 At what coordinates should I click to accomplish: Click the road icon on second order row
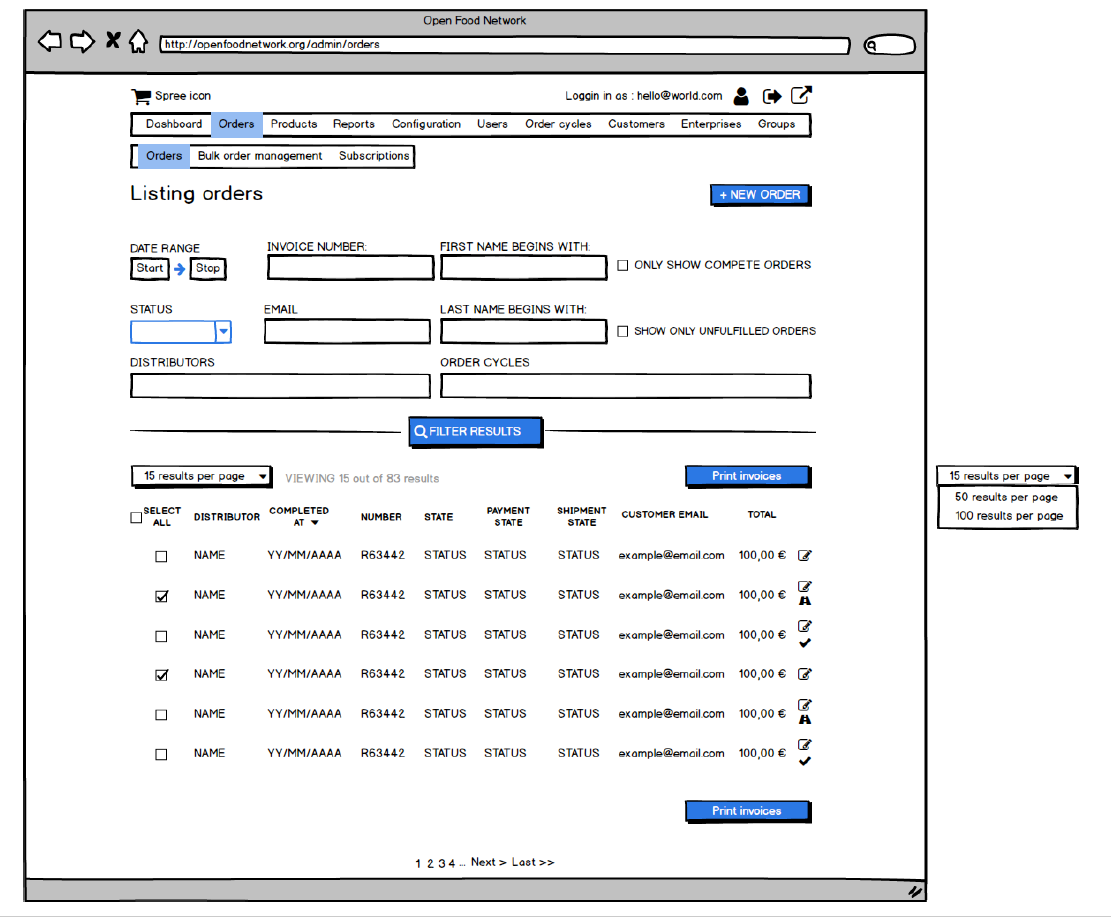click(x=805, y=601)
